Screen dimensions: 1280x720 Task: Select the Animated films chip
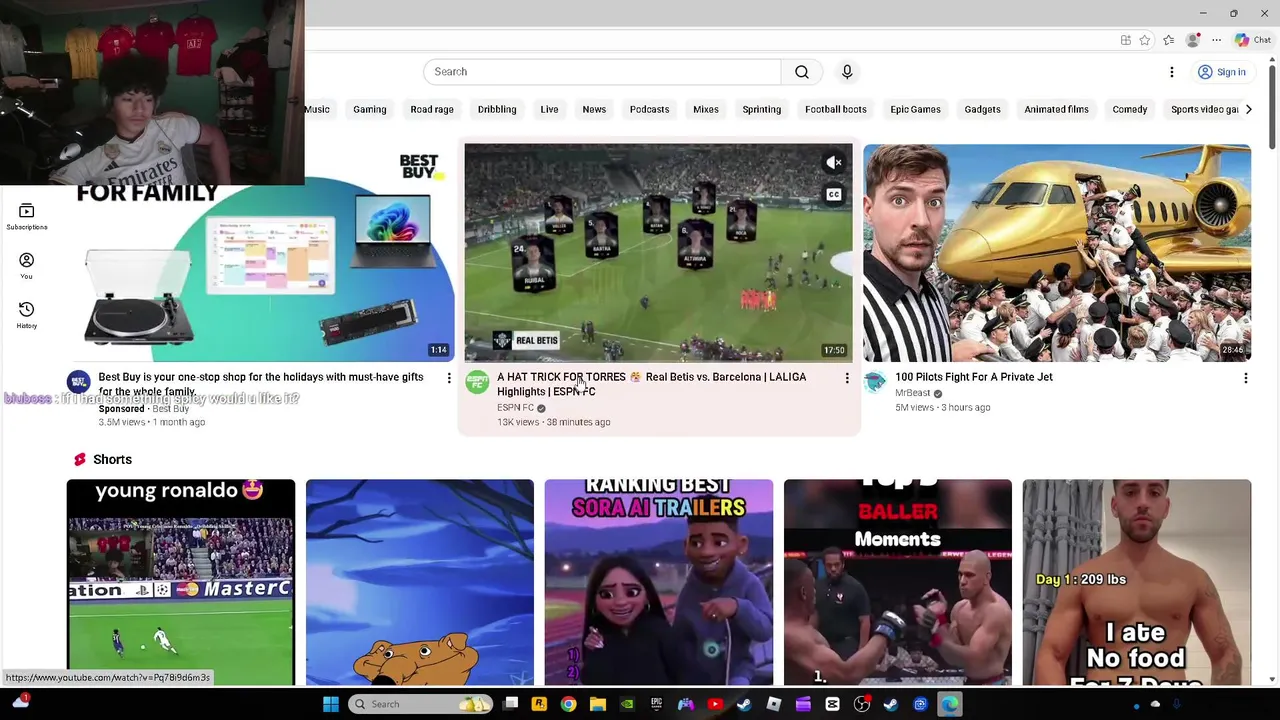1057,109
